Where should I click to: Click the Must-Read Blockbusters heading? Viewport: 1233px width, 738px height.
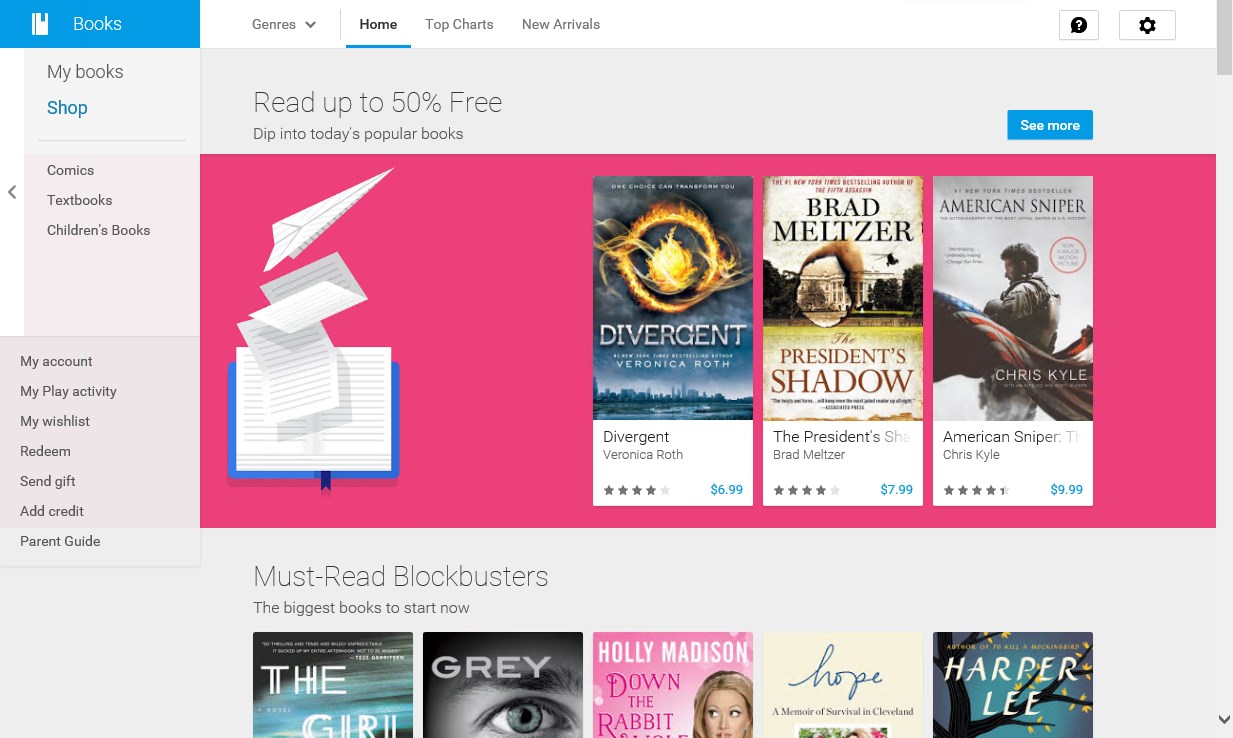[401, 577]
